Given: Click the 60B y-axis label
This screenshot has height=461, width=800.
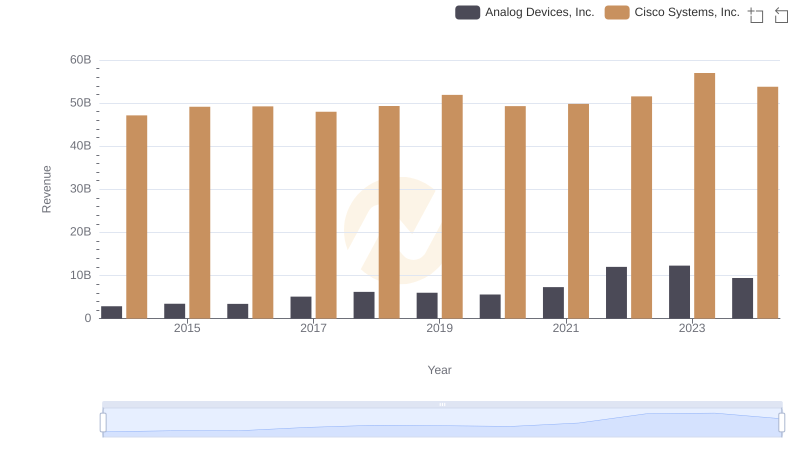Looking at the screenshot, I should 81,60.
